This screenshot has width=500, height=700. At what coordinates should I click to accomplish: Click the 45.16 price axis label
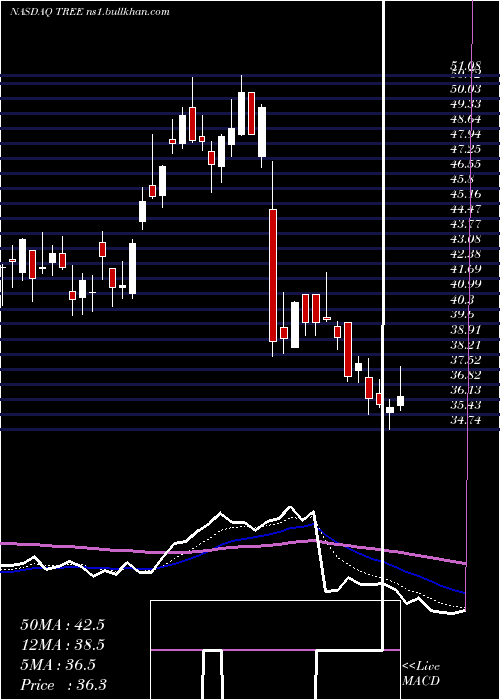tap(465, 194)
